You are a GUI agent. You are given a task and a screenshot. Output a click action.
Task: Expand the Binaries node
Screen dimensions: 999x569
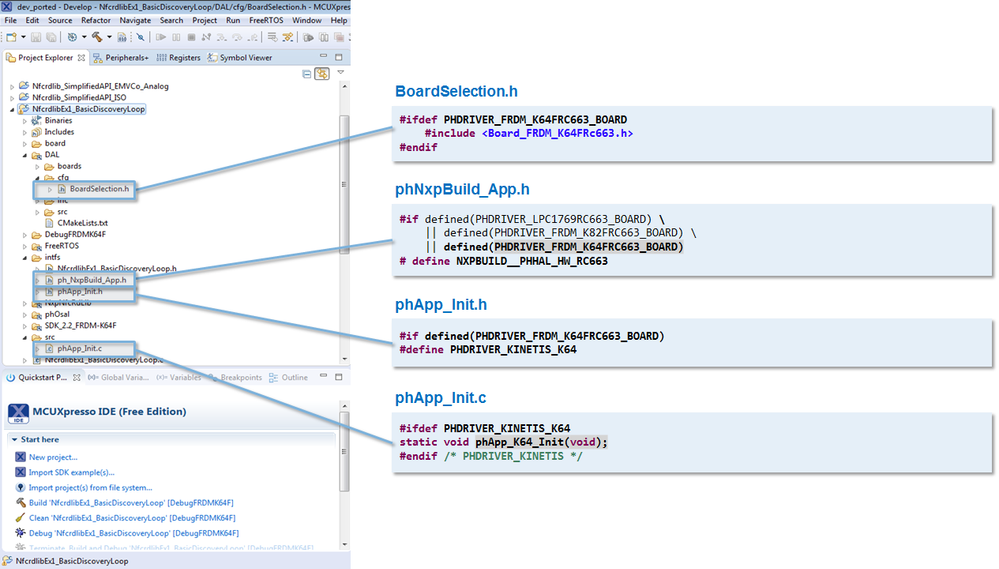(25, 121)
